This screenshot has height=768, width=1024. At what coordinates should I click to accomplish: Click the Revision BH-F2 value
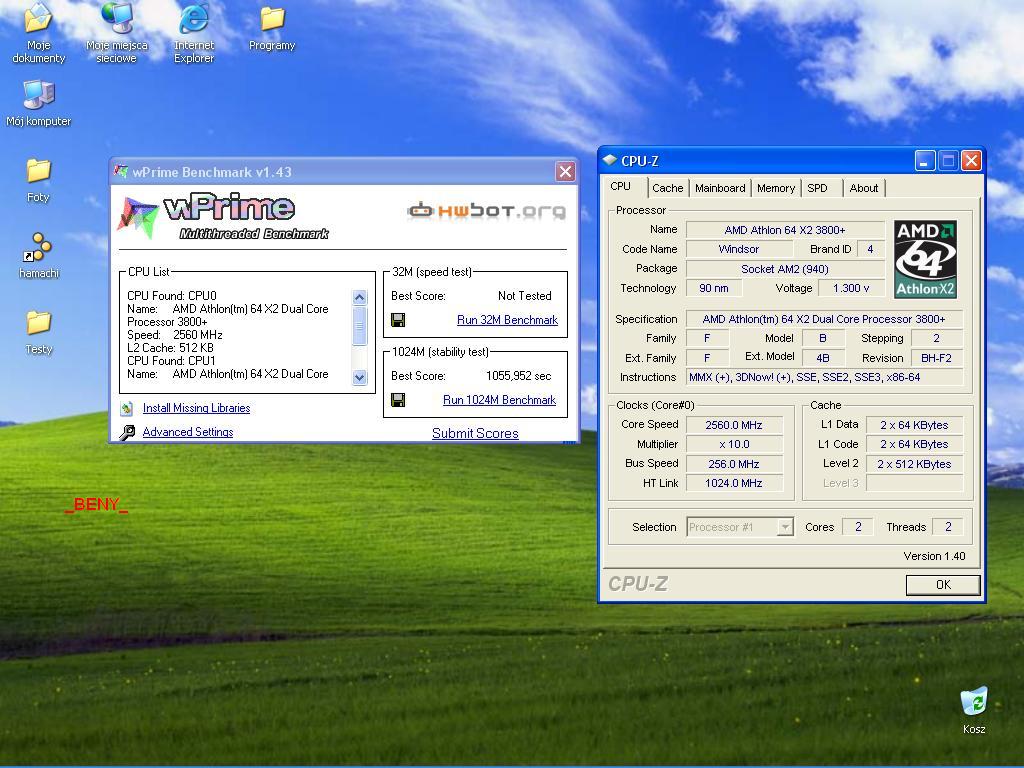click(x=936, y=358)
